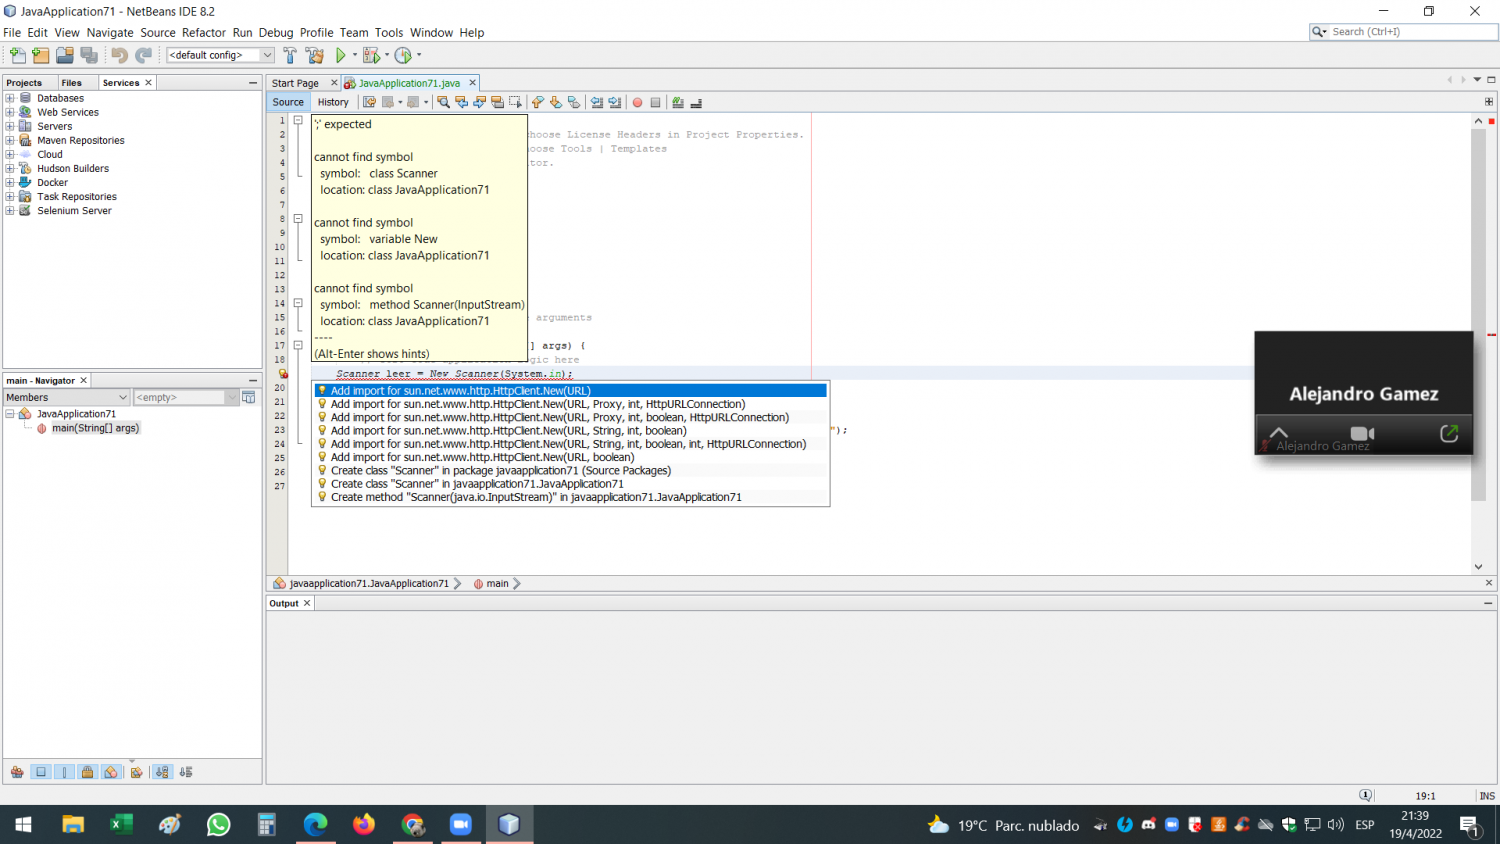Switch to the Projects tab
This screenshot has width=1500, height=844.
[x=24, y=83]
